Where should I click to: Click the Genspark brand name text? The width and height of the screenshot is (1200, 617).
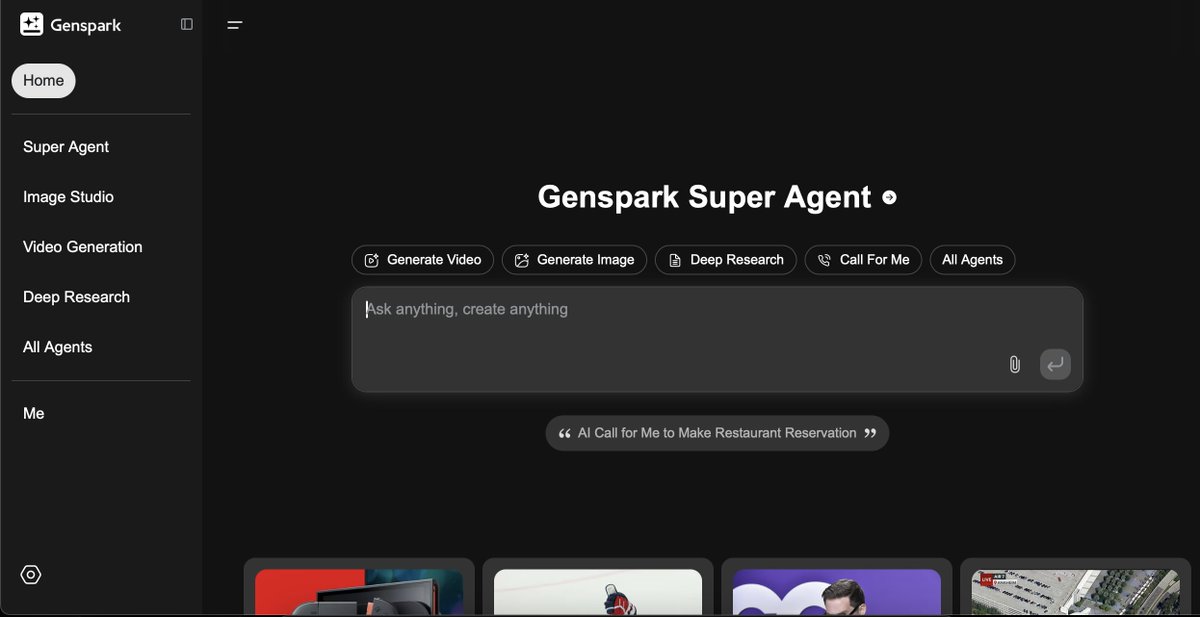pyautogui.click(x=86, y=26)
